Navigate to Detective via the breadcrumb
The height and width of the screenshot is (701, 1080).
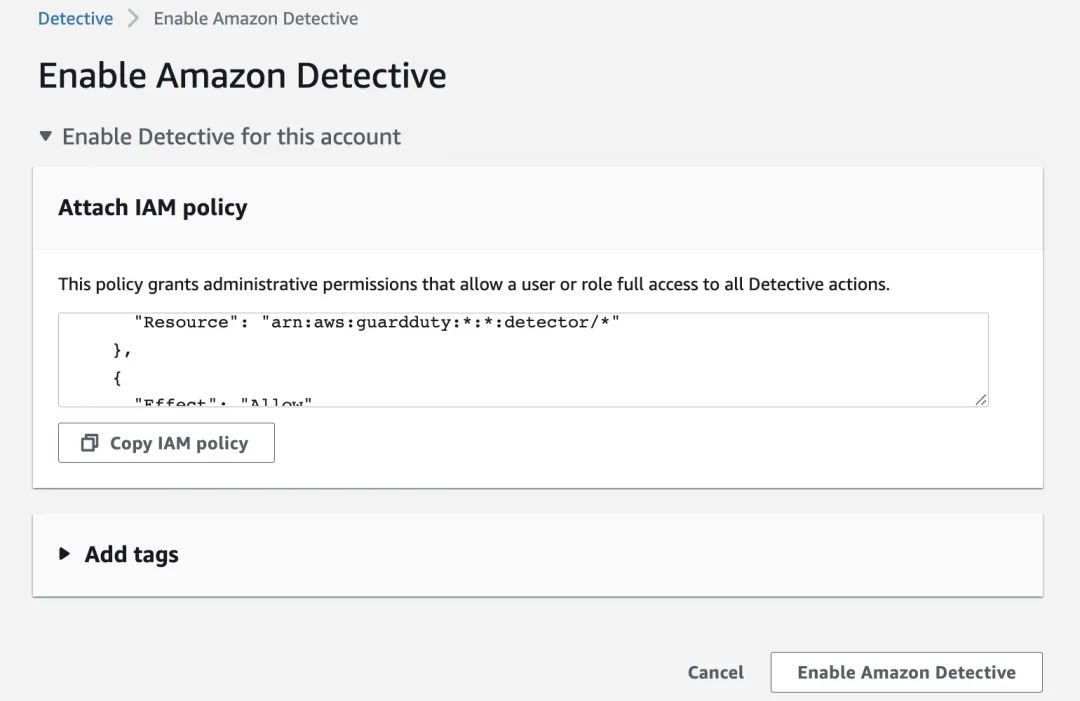75,17
